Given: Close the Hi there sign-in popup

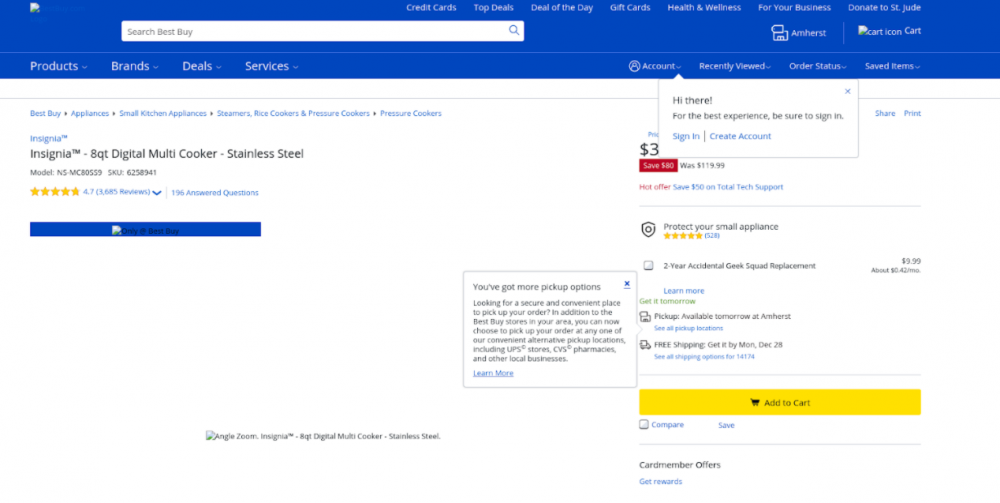Looking at the screenshot, I should (x=848, y=91).
